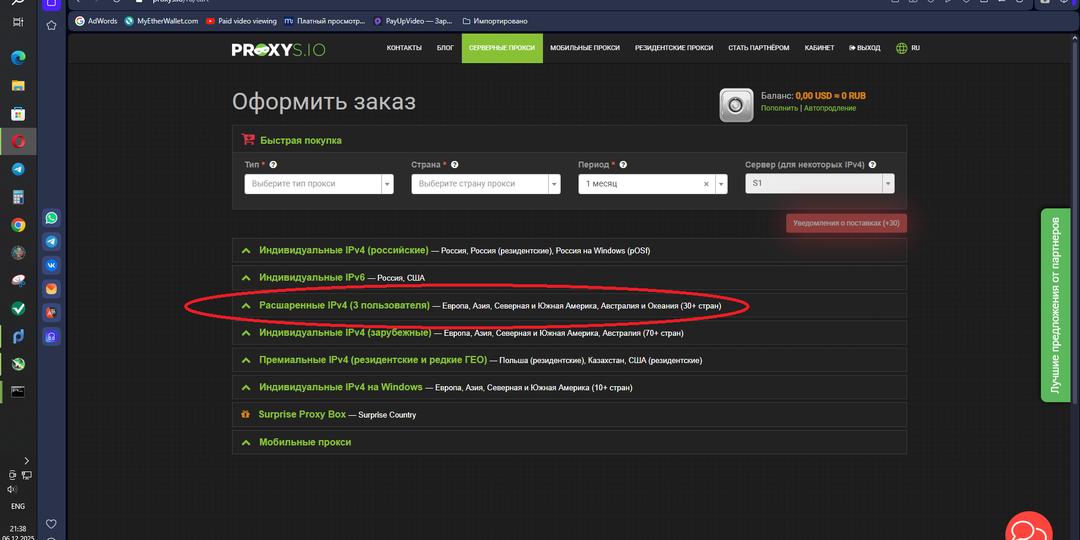Click the help icon next to Период
The width and height of the screenshot is (1080, 540).
pyautogui.click(x=623, y=165)
